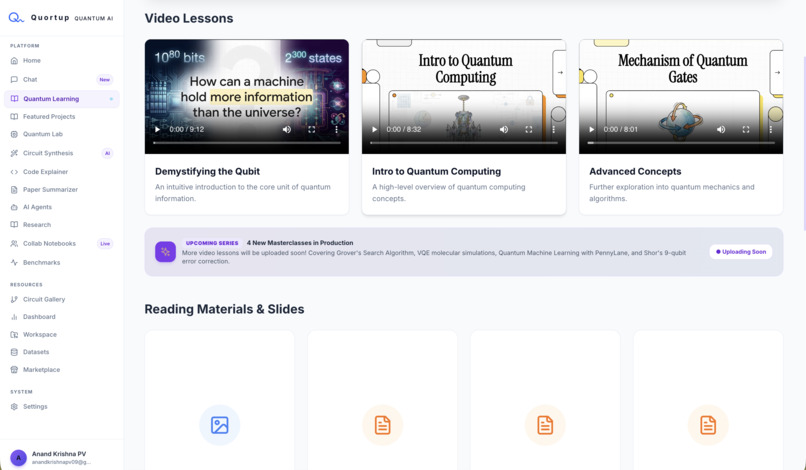Open more options on Intro video

click(554, 130)
